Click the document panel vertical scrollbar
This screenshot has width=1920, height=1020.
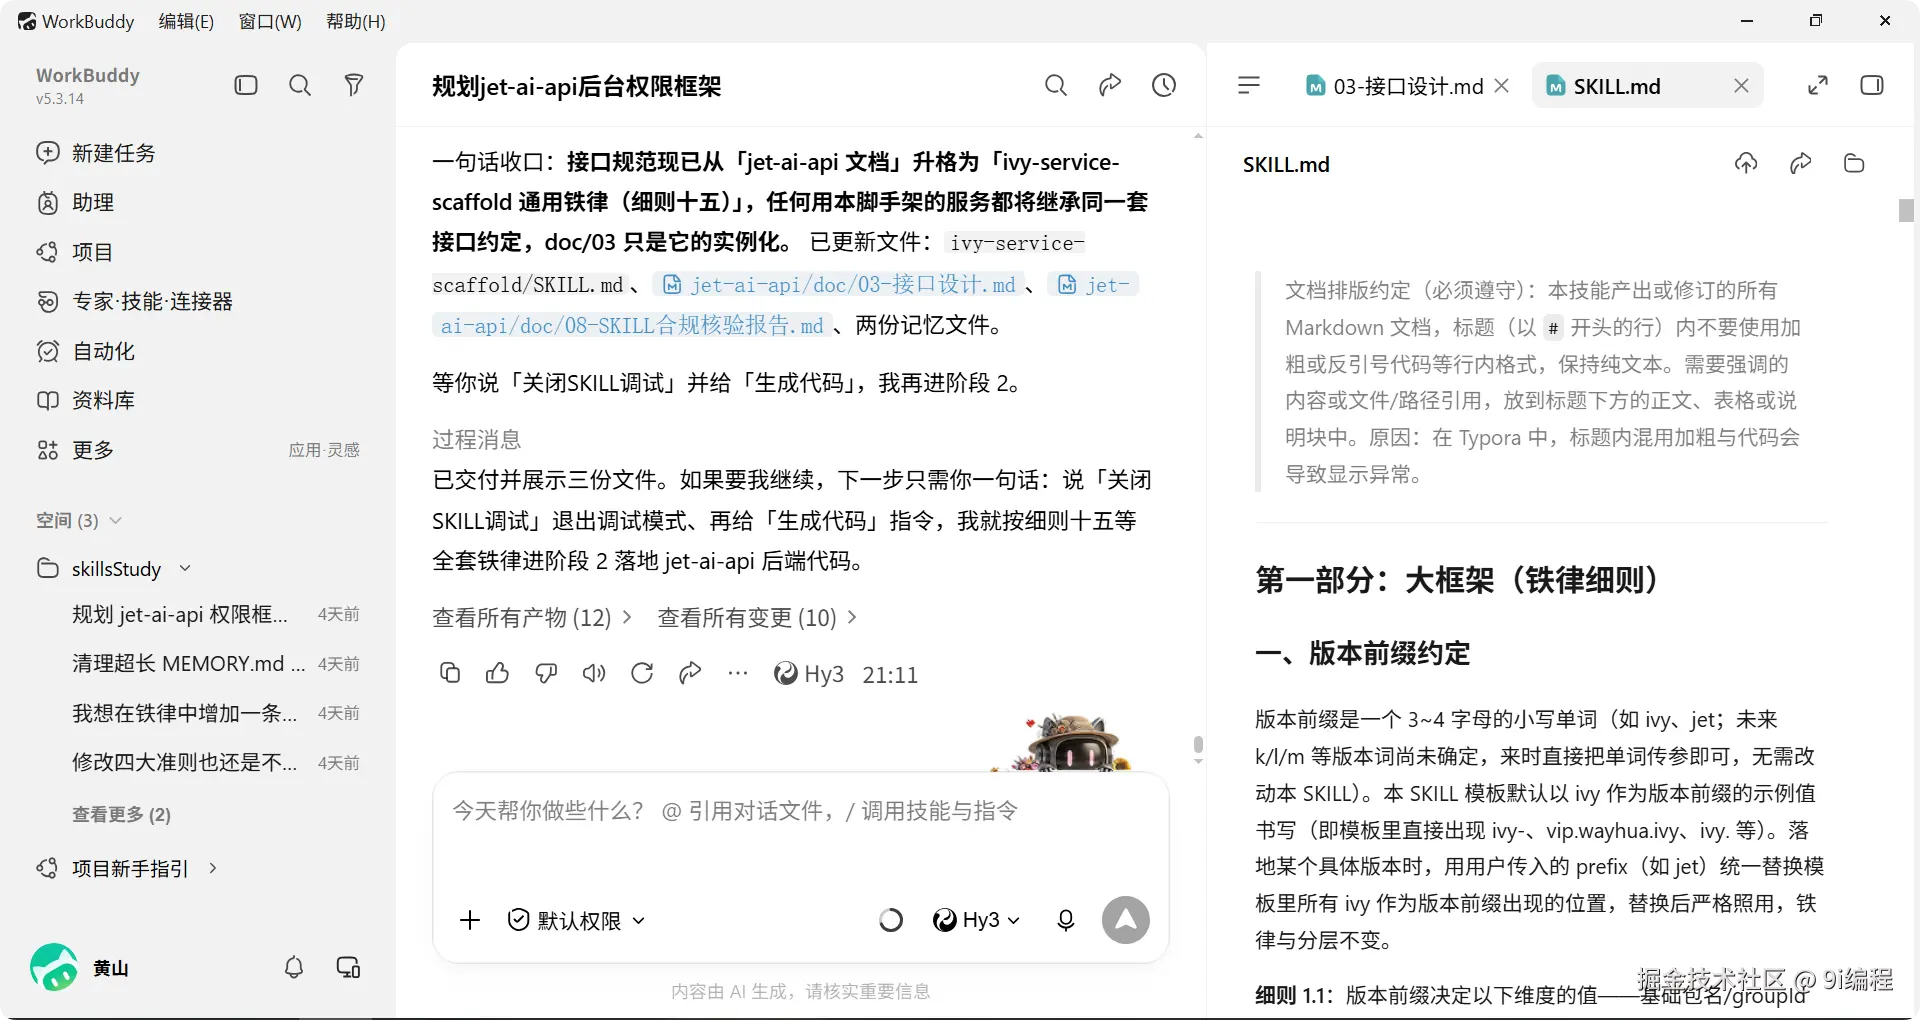coord(1906,210)
